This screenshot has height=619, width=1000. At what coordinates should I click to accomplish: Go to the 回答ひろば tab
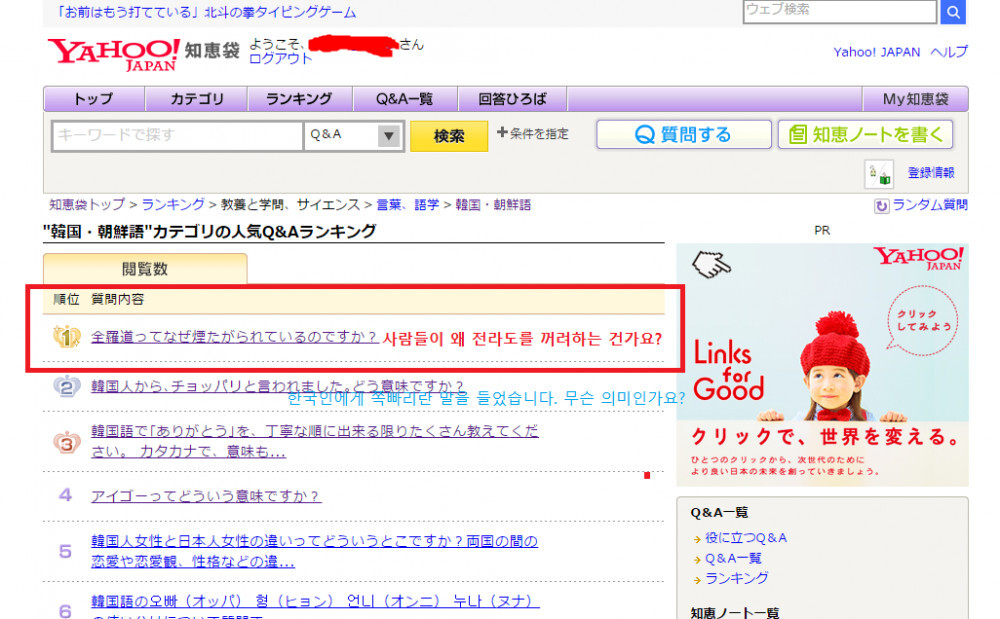512,99
